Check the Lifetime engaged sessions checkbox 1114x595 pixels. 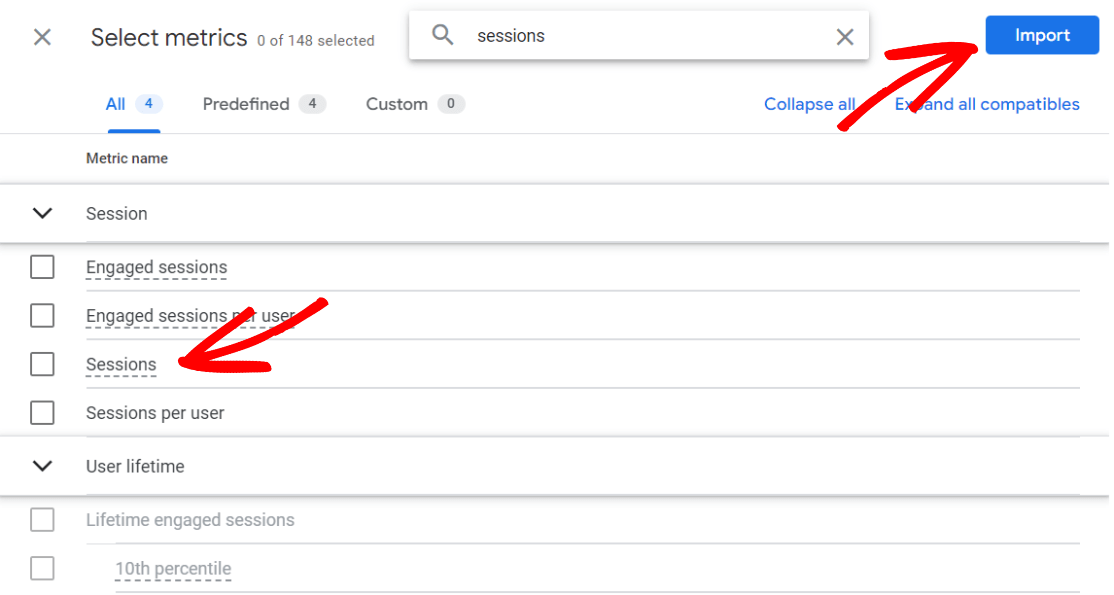click(x=42, y=520)
